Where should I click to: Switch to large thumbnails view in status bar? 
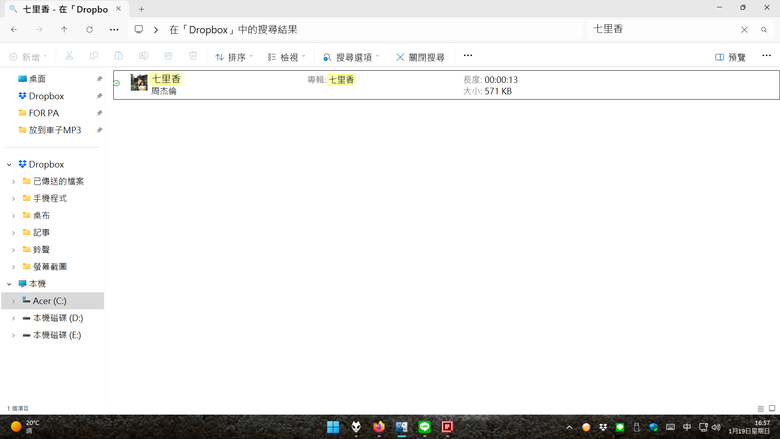click(x=772, y=409)
